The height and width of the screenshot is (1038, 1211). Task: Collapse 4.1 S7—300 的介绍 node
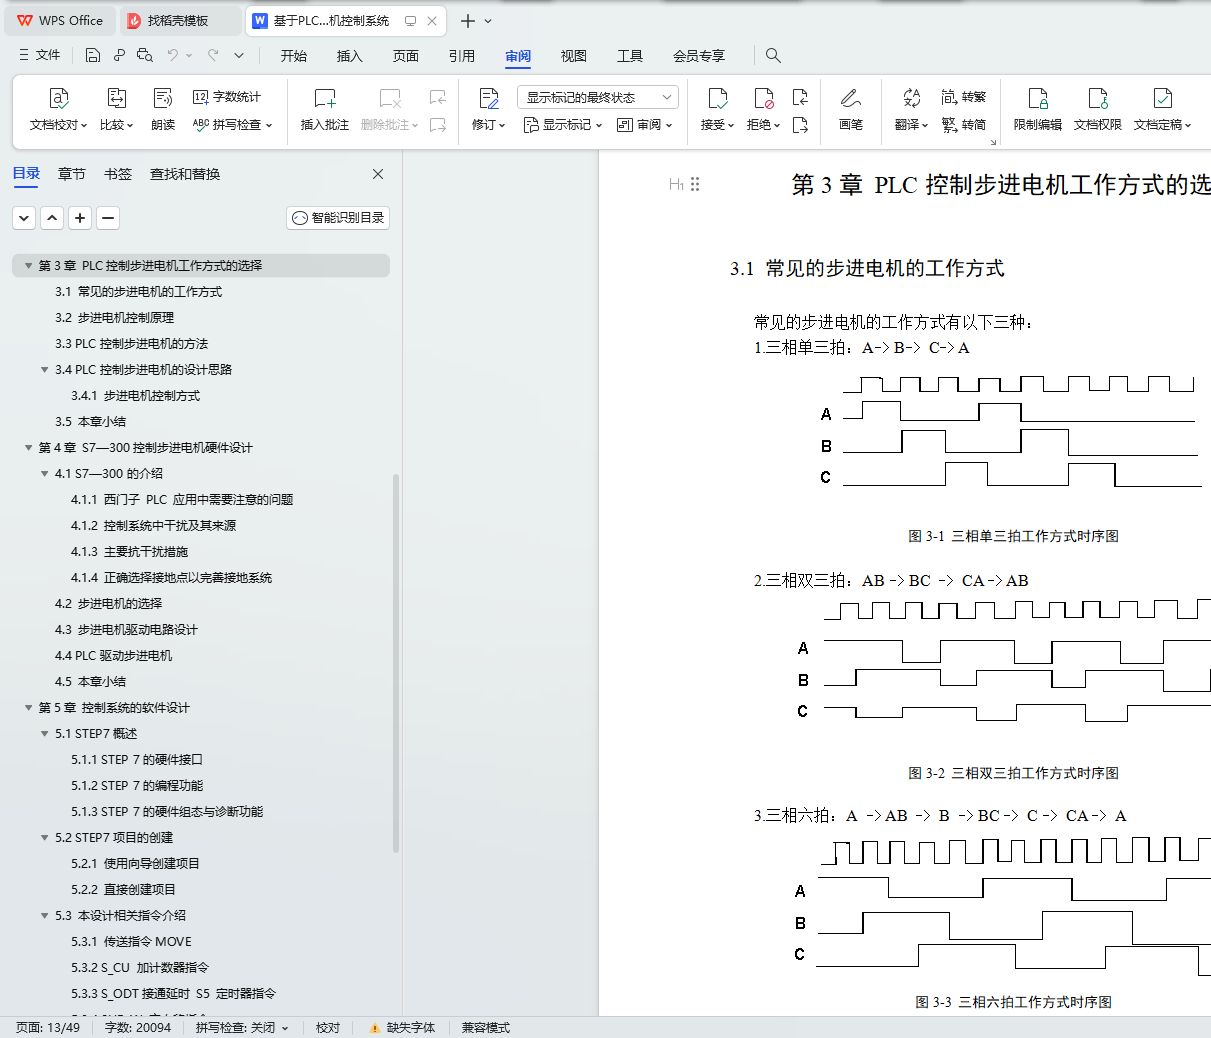[x=44, y=474]
